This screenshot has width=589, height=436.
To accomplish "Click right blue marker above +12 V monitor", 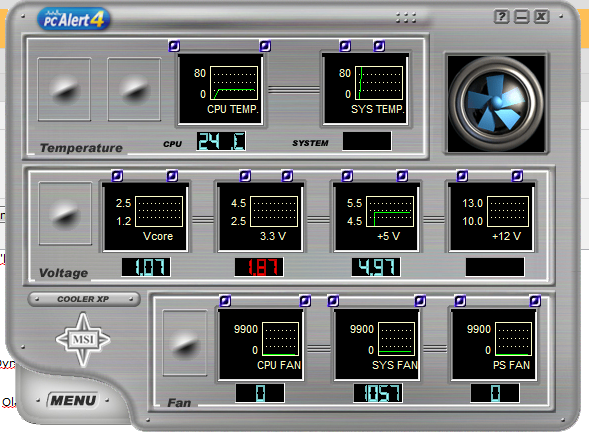I will [517, 176].
